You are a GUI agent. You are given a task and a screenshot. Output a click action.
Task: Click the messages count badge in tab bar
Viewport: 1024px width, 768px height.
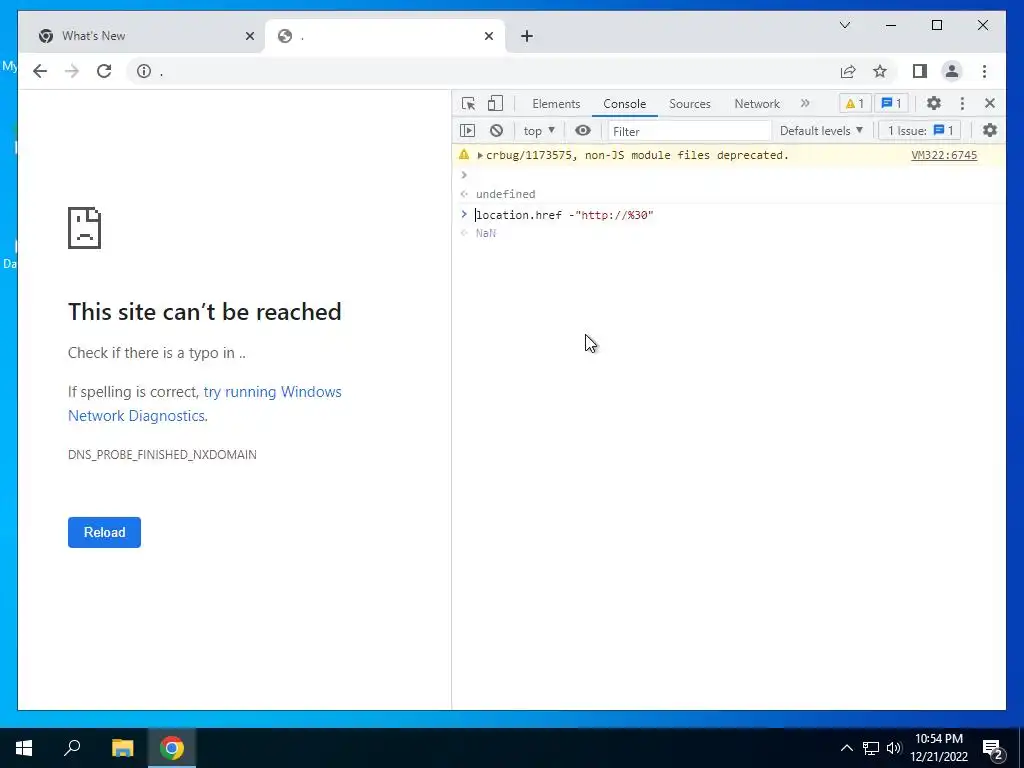(891, 103)
